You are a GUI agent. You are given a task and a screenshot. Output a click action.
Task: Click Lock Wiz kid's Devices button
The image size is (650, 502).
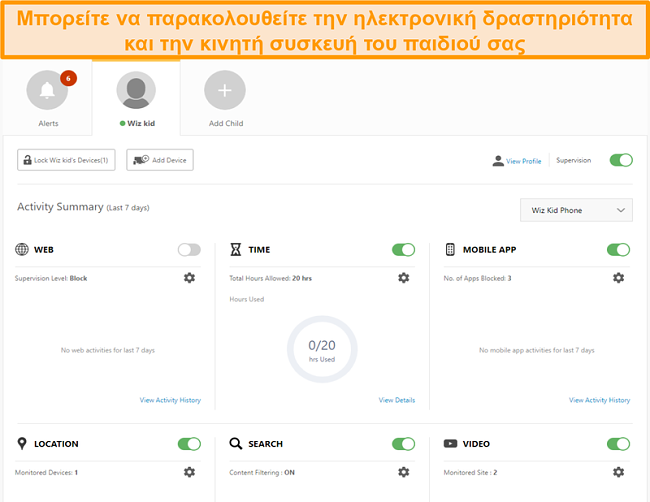click(67, 160)
